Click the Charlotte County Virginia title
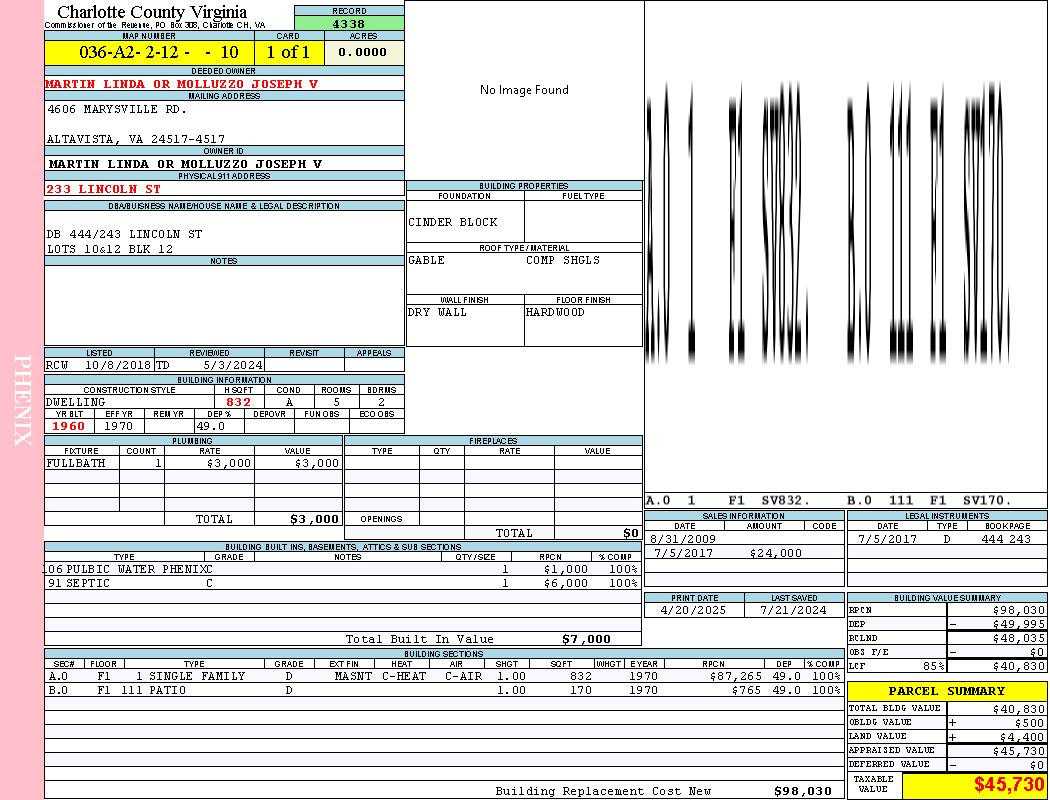Screen dimensions: 1050x800 point(152,12)
